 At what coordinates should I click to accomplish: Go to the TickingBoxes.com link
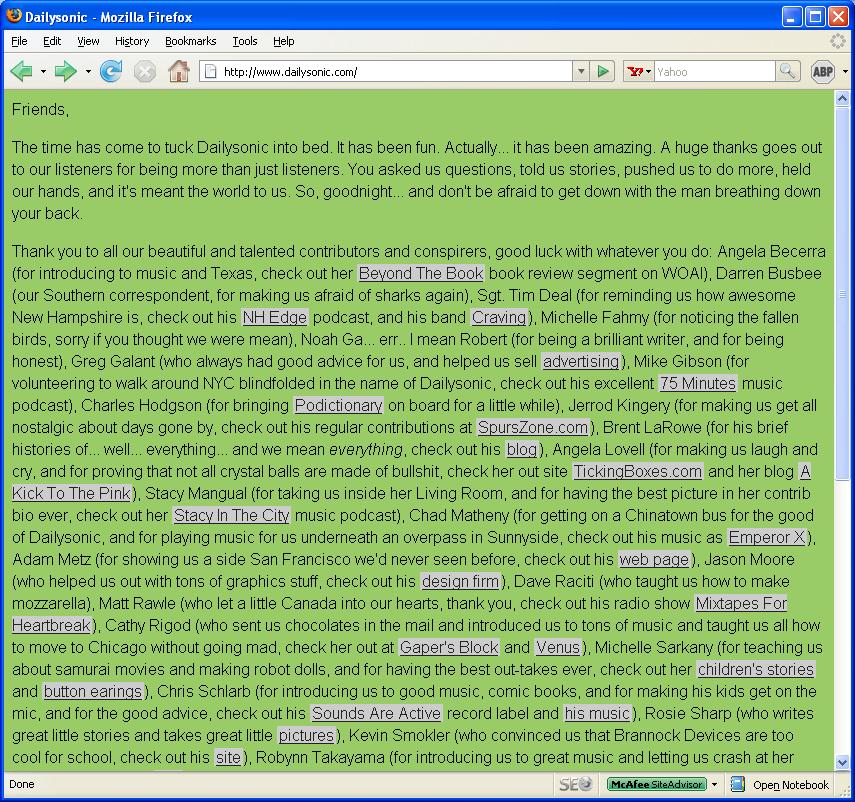(638, 471)
